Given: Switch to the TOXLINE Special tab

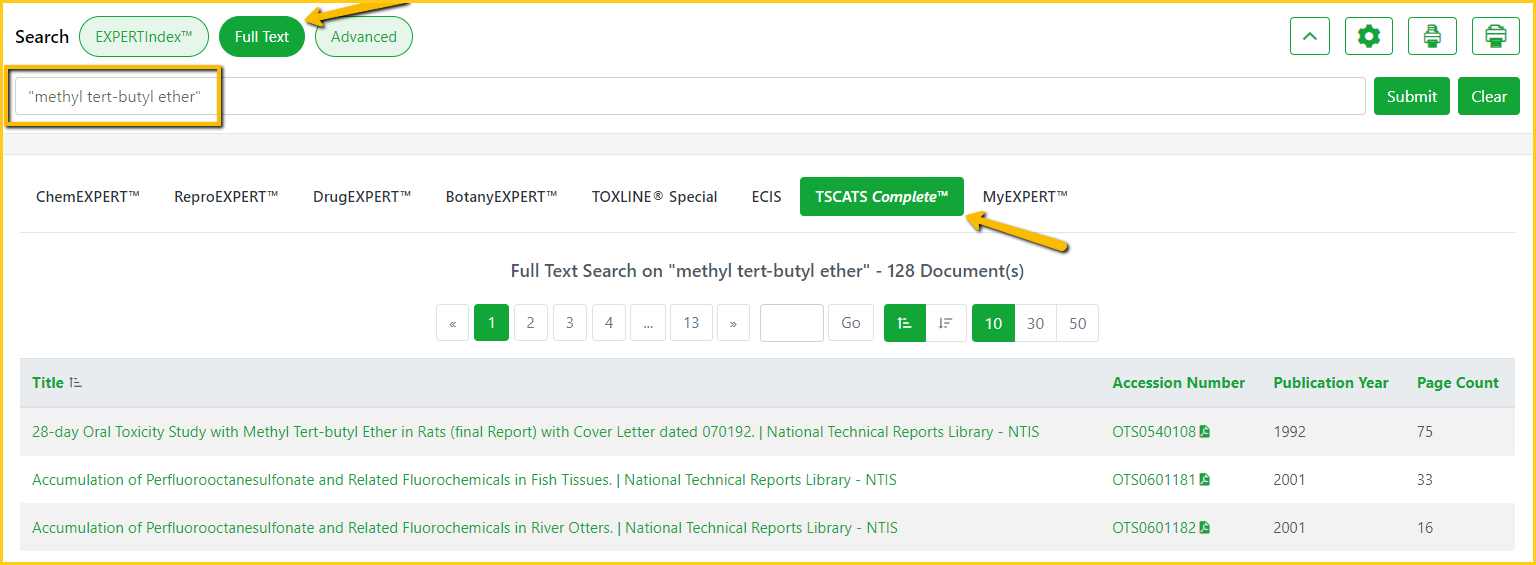Looking at the screenshot, I should [654, 197].
